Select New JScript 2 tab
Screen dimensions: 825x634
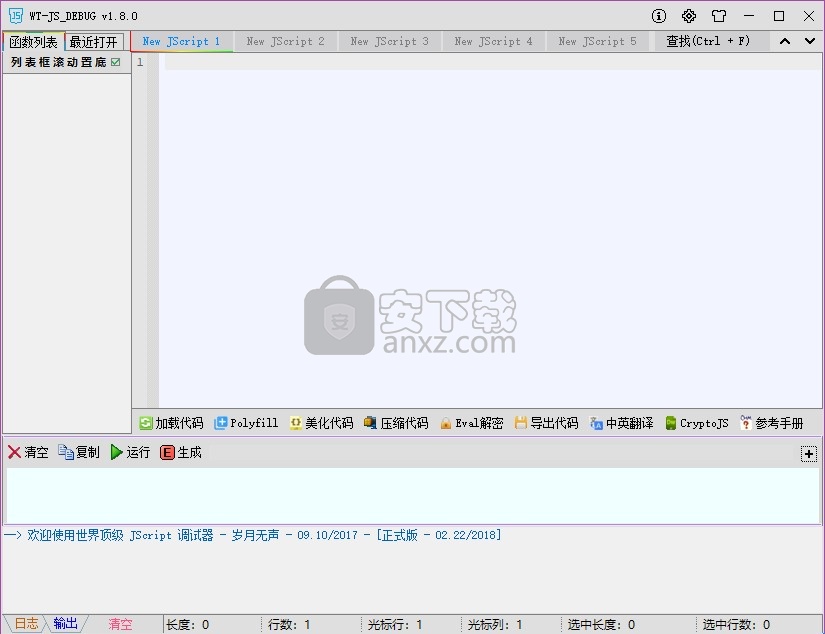click(x=285, y=41)
